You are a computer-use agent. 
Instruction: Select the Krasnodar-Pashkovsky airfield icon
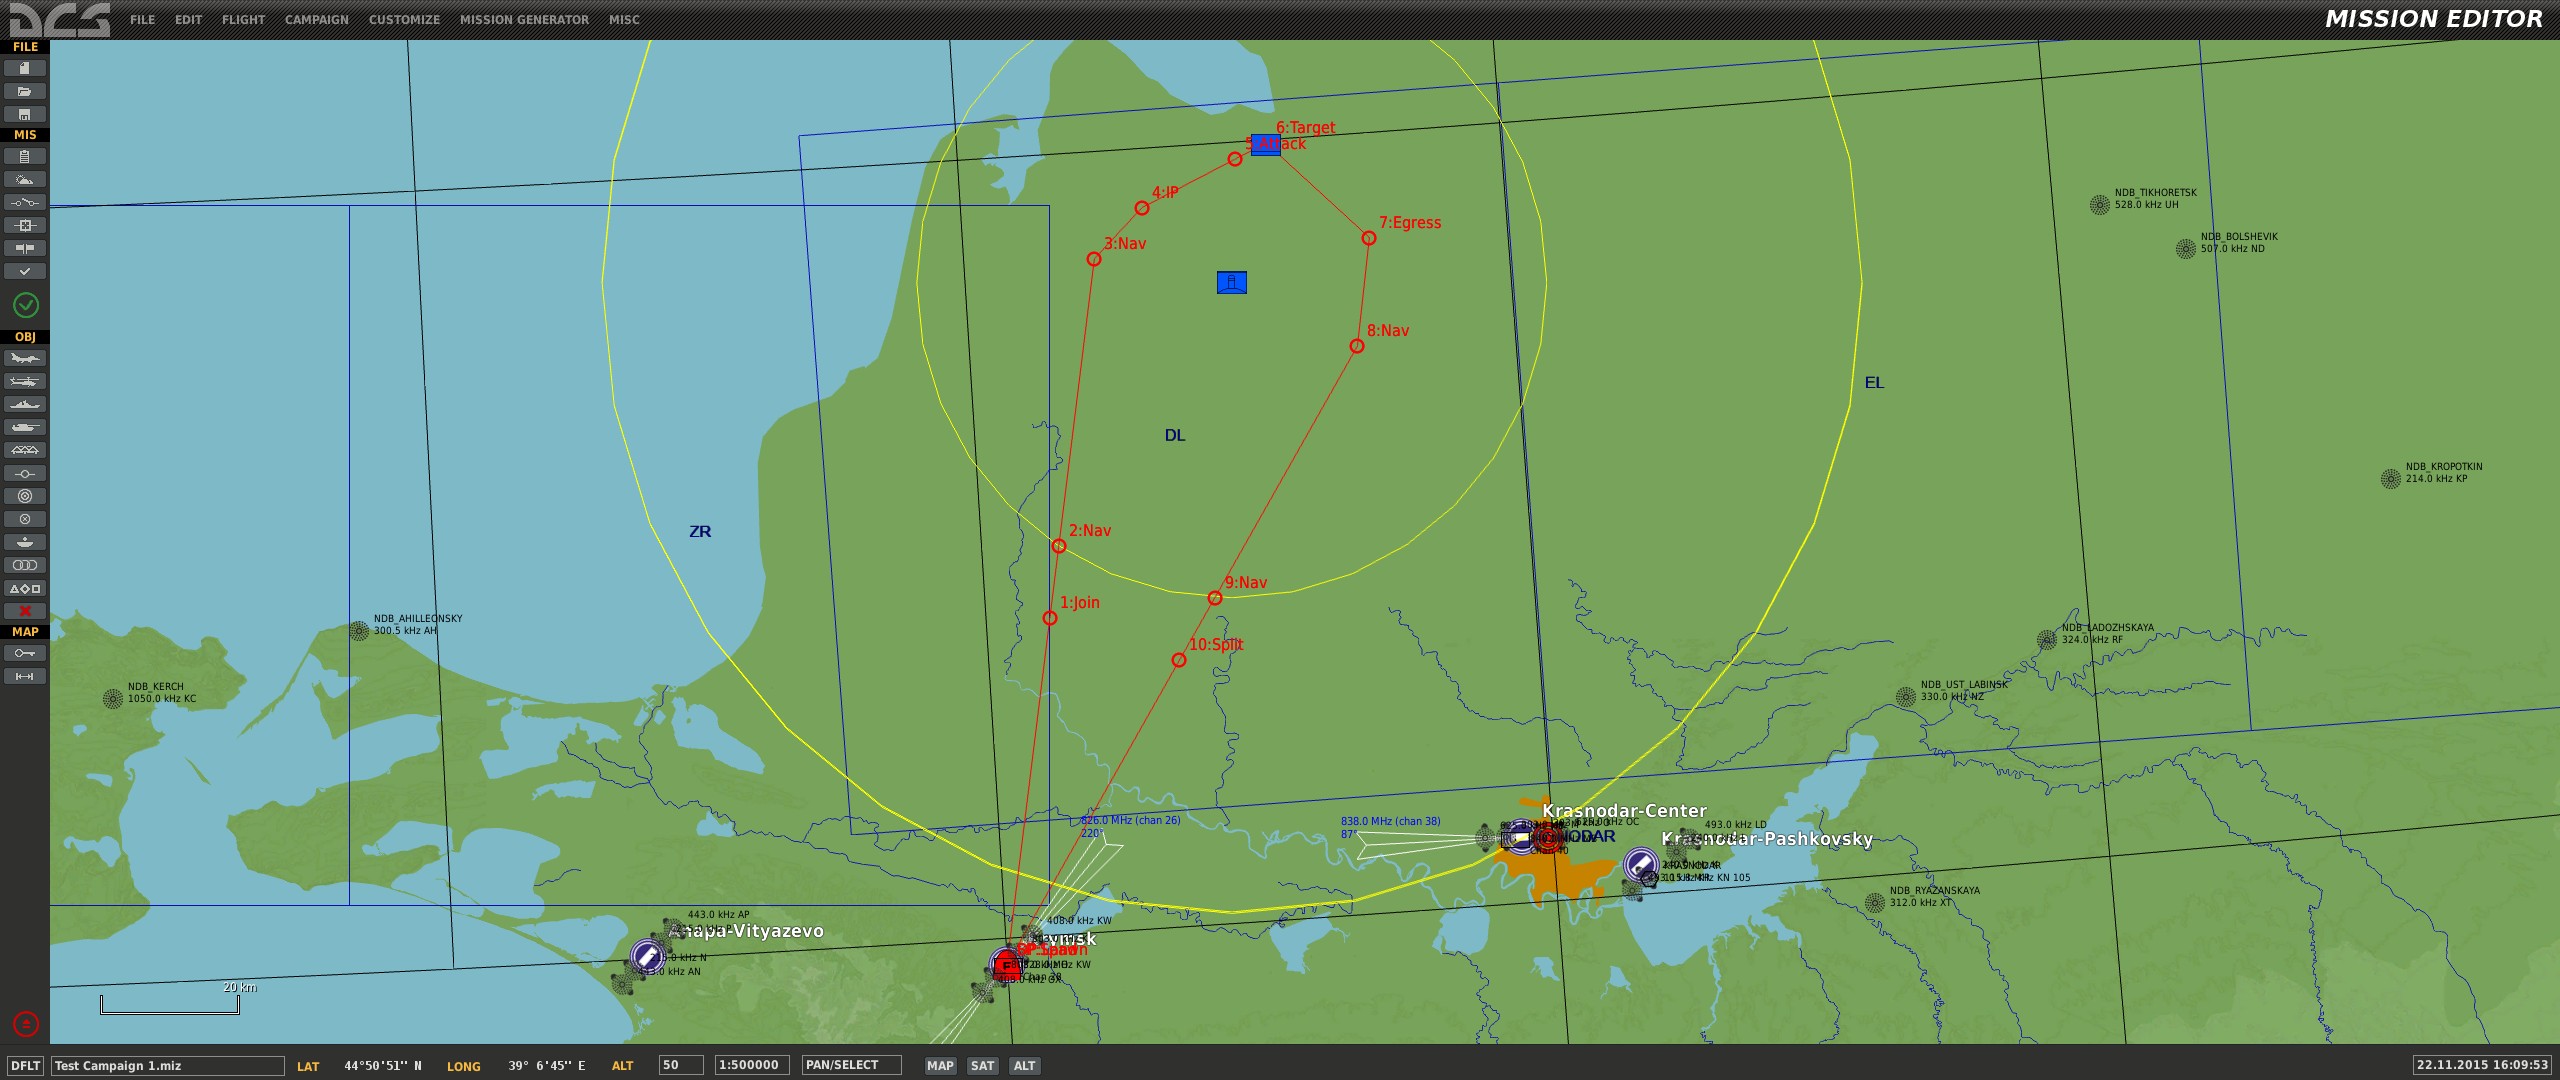click(x=1641, y=864)
